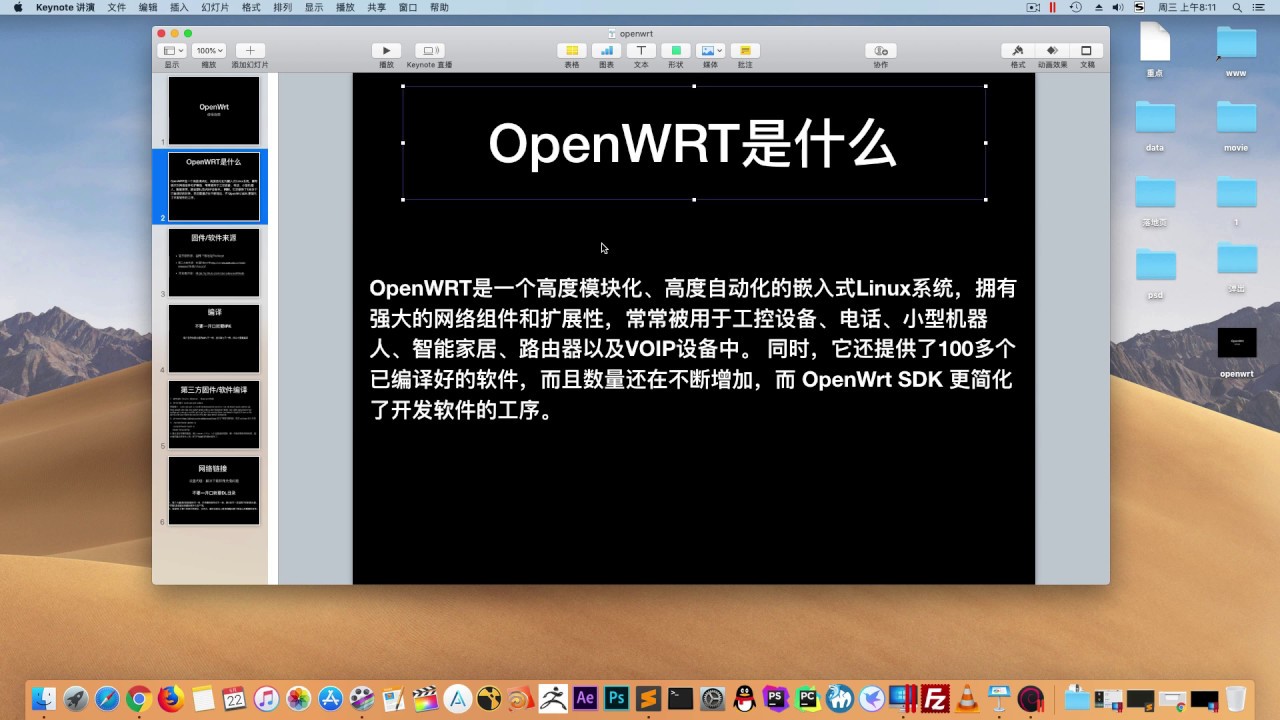
Task: Select slide 3 thumbnail 固件/软件来源
Action: pos(214,263)
